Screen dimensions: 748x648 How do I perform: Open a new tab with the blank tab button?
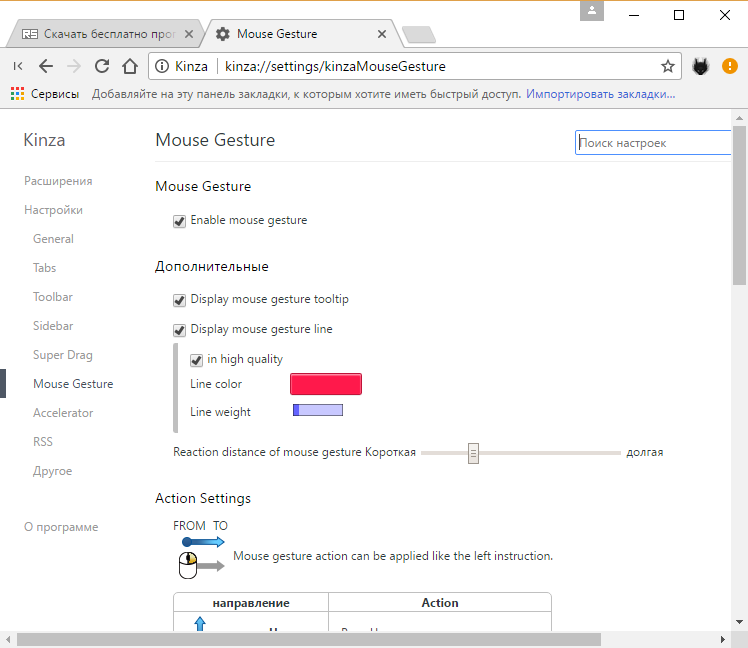418,34
